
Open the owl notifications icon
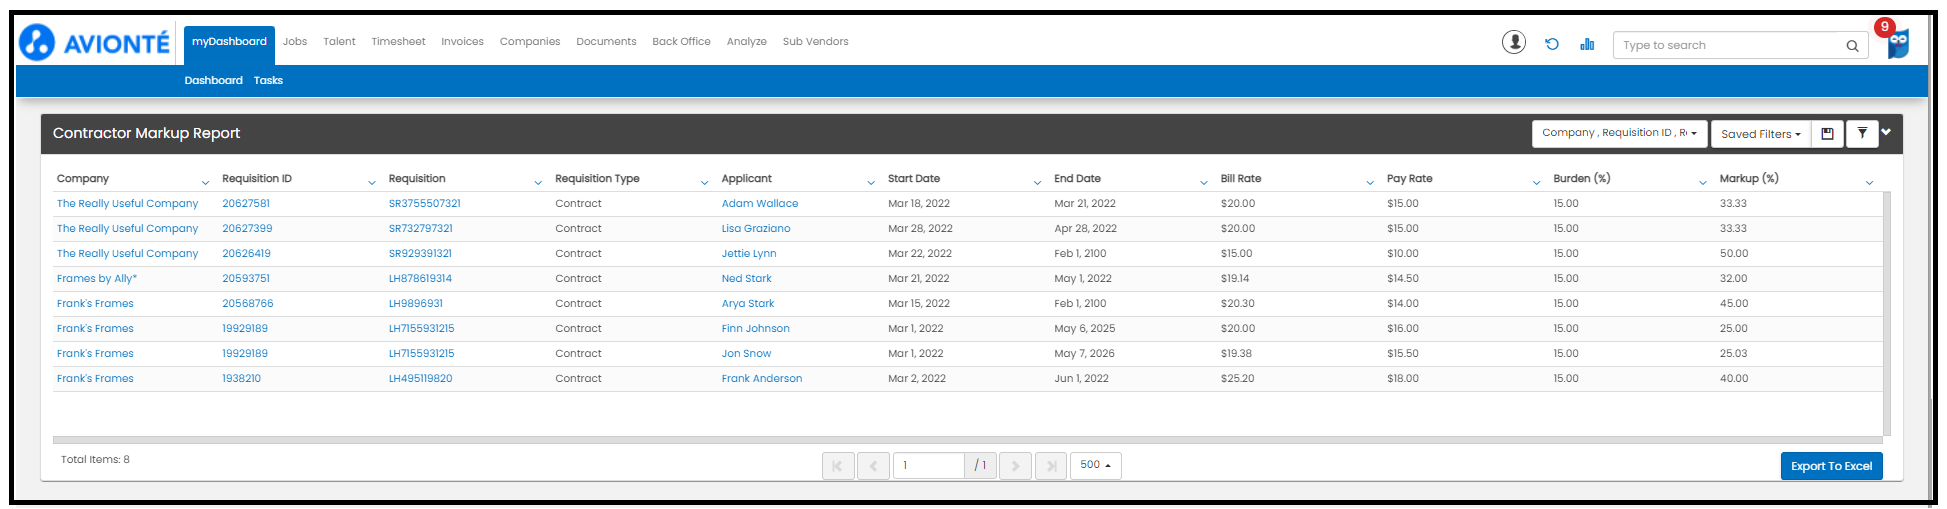coord(1897,43)
